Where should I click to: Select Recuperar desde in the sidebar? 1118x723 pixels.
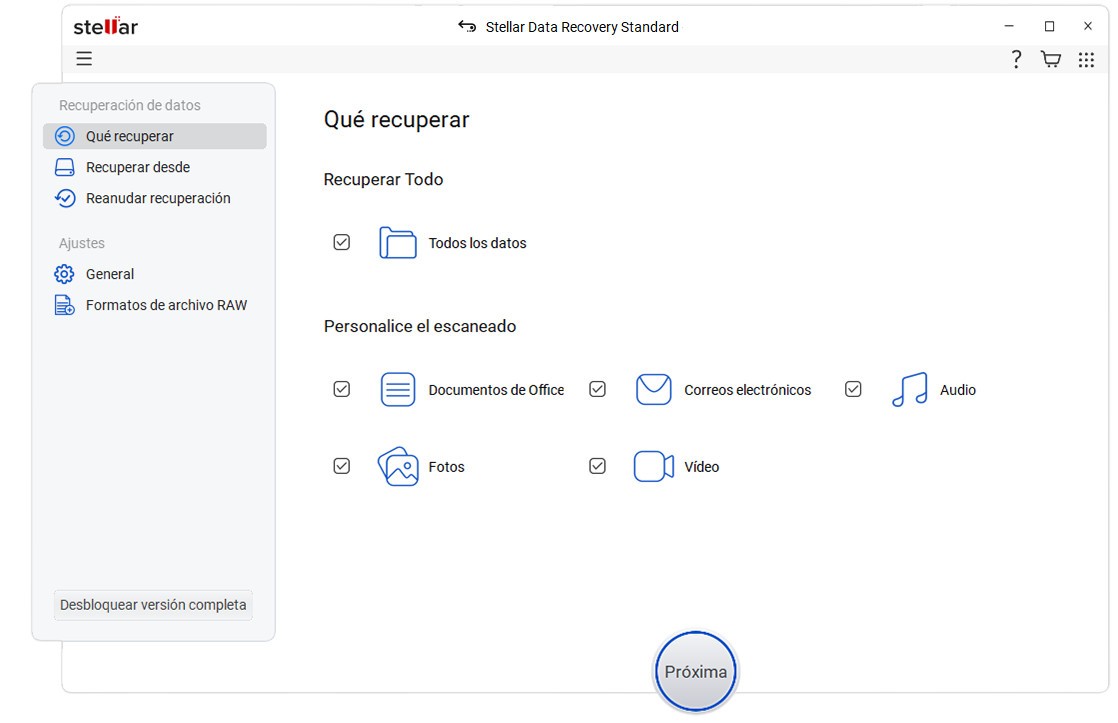137,167
